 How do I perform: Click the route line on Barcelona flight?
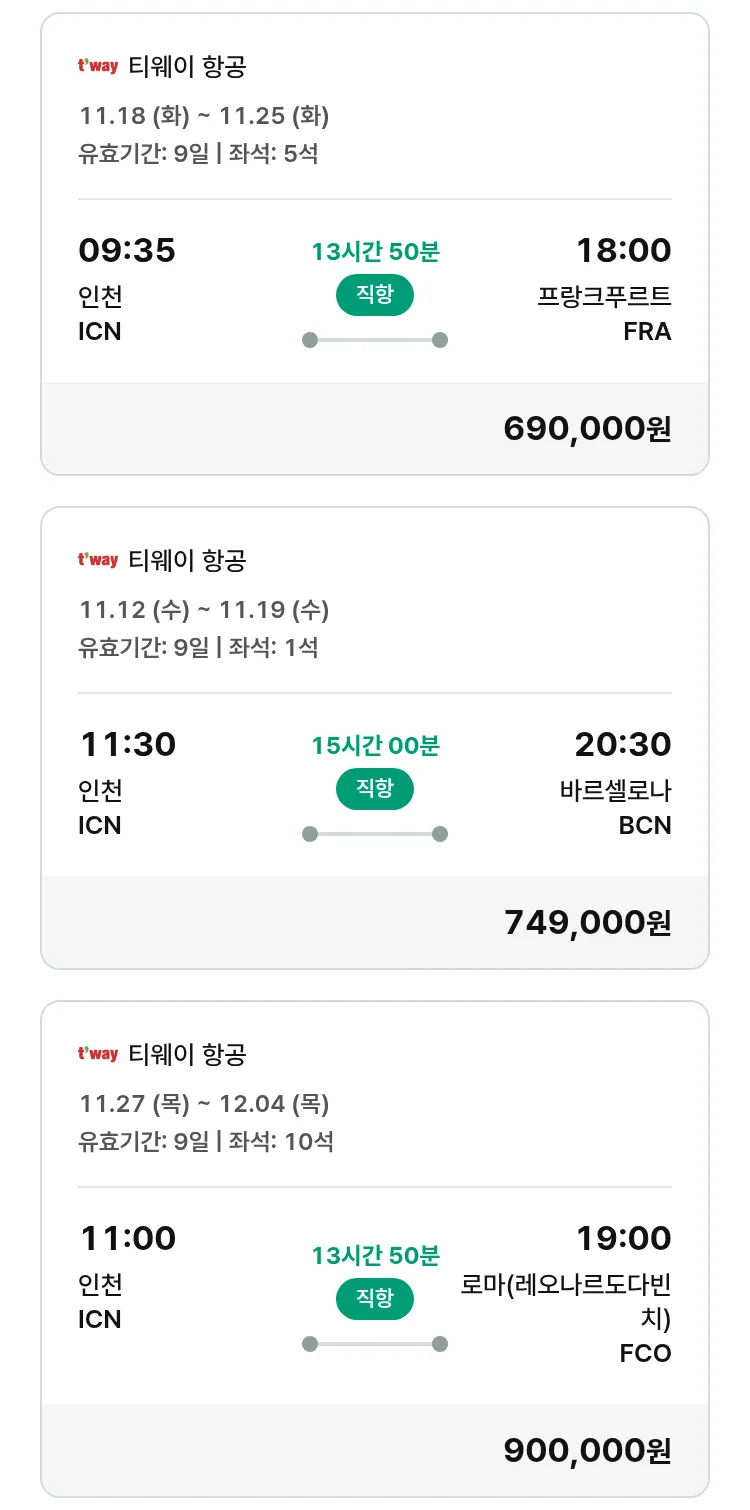coord(374,834)
